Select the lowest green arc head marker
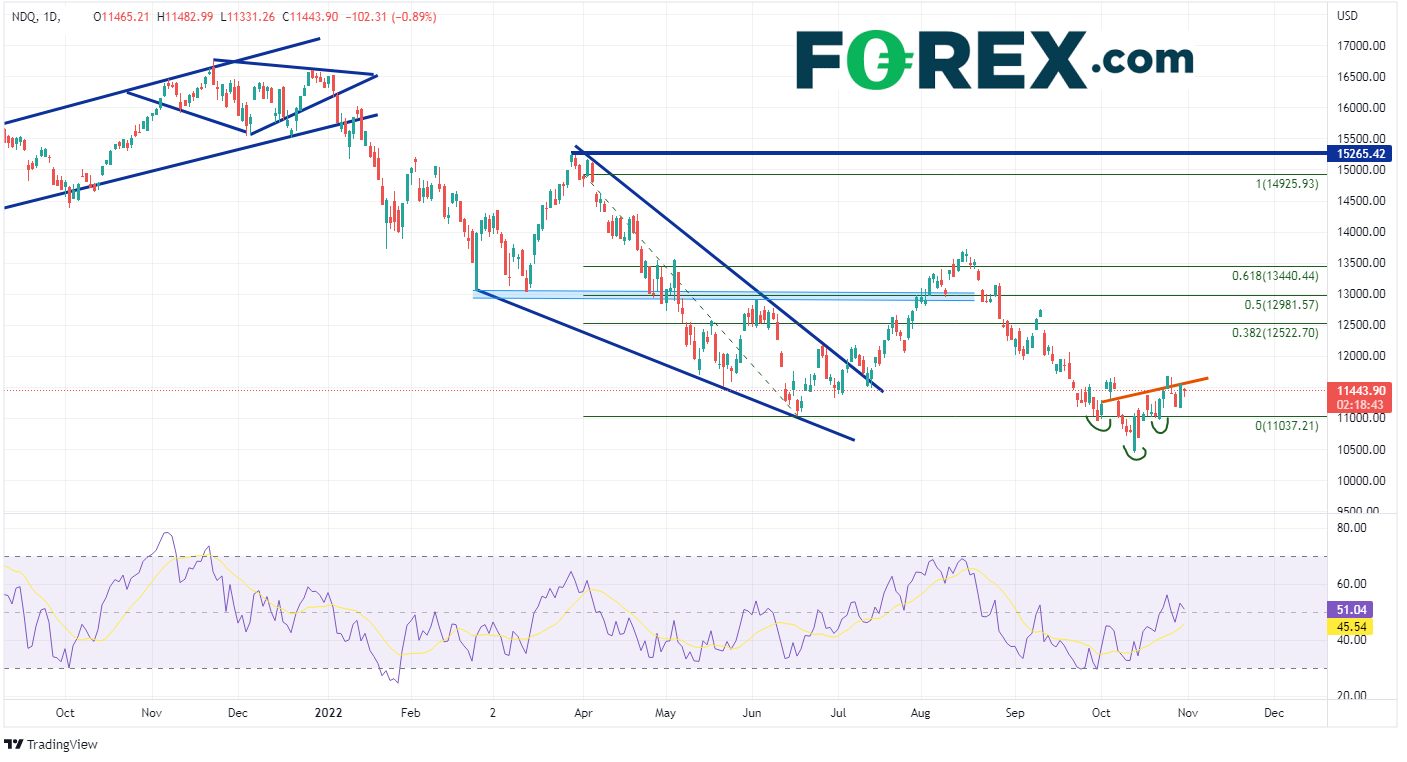This screenshot has height=762, width=1407. (x=1134, y=454)
